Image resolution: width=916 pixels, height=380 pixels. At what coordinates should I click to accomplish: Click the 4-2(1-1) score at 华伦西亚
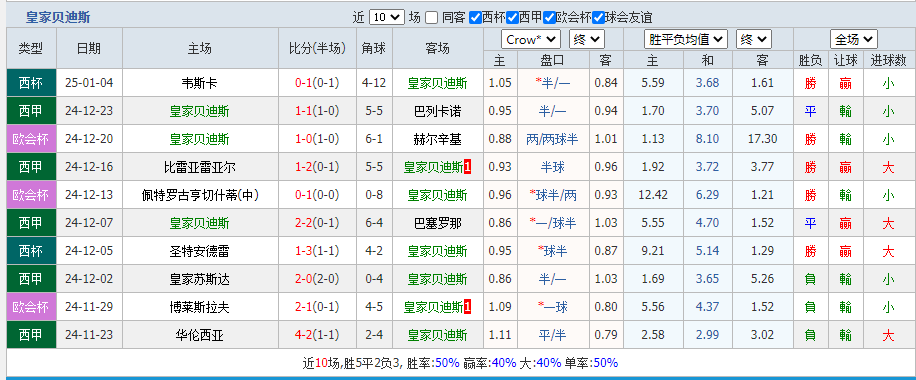(x=317, y=336)
